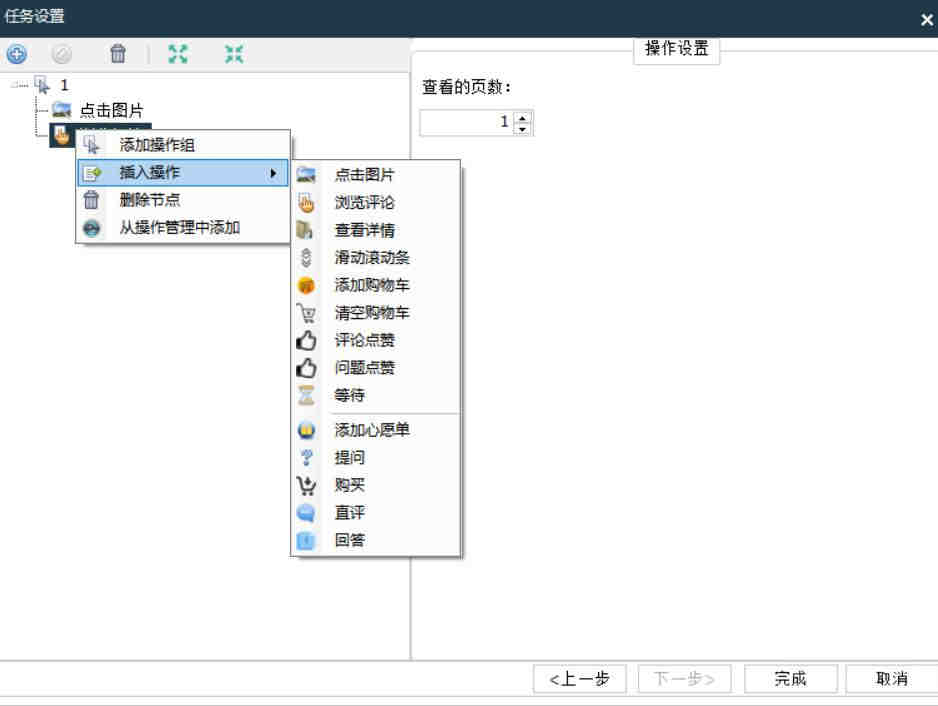Click the 清空购物车 cart icon

pyautogui.click(x=306, y=312)
